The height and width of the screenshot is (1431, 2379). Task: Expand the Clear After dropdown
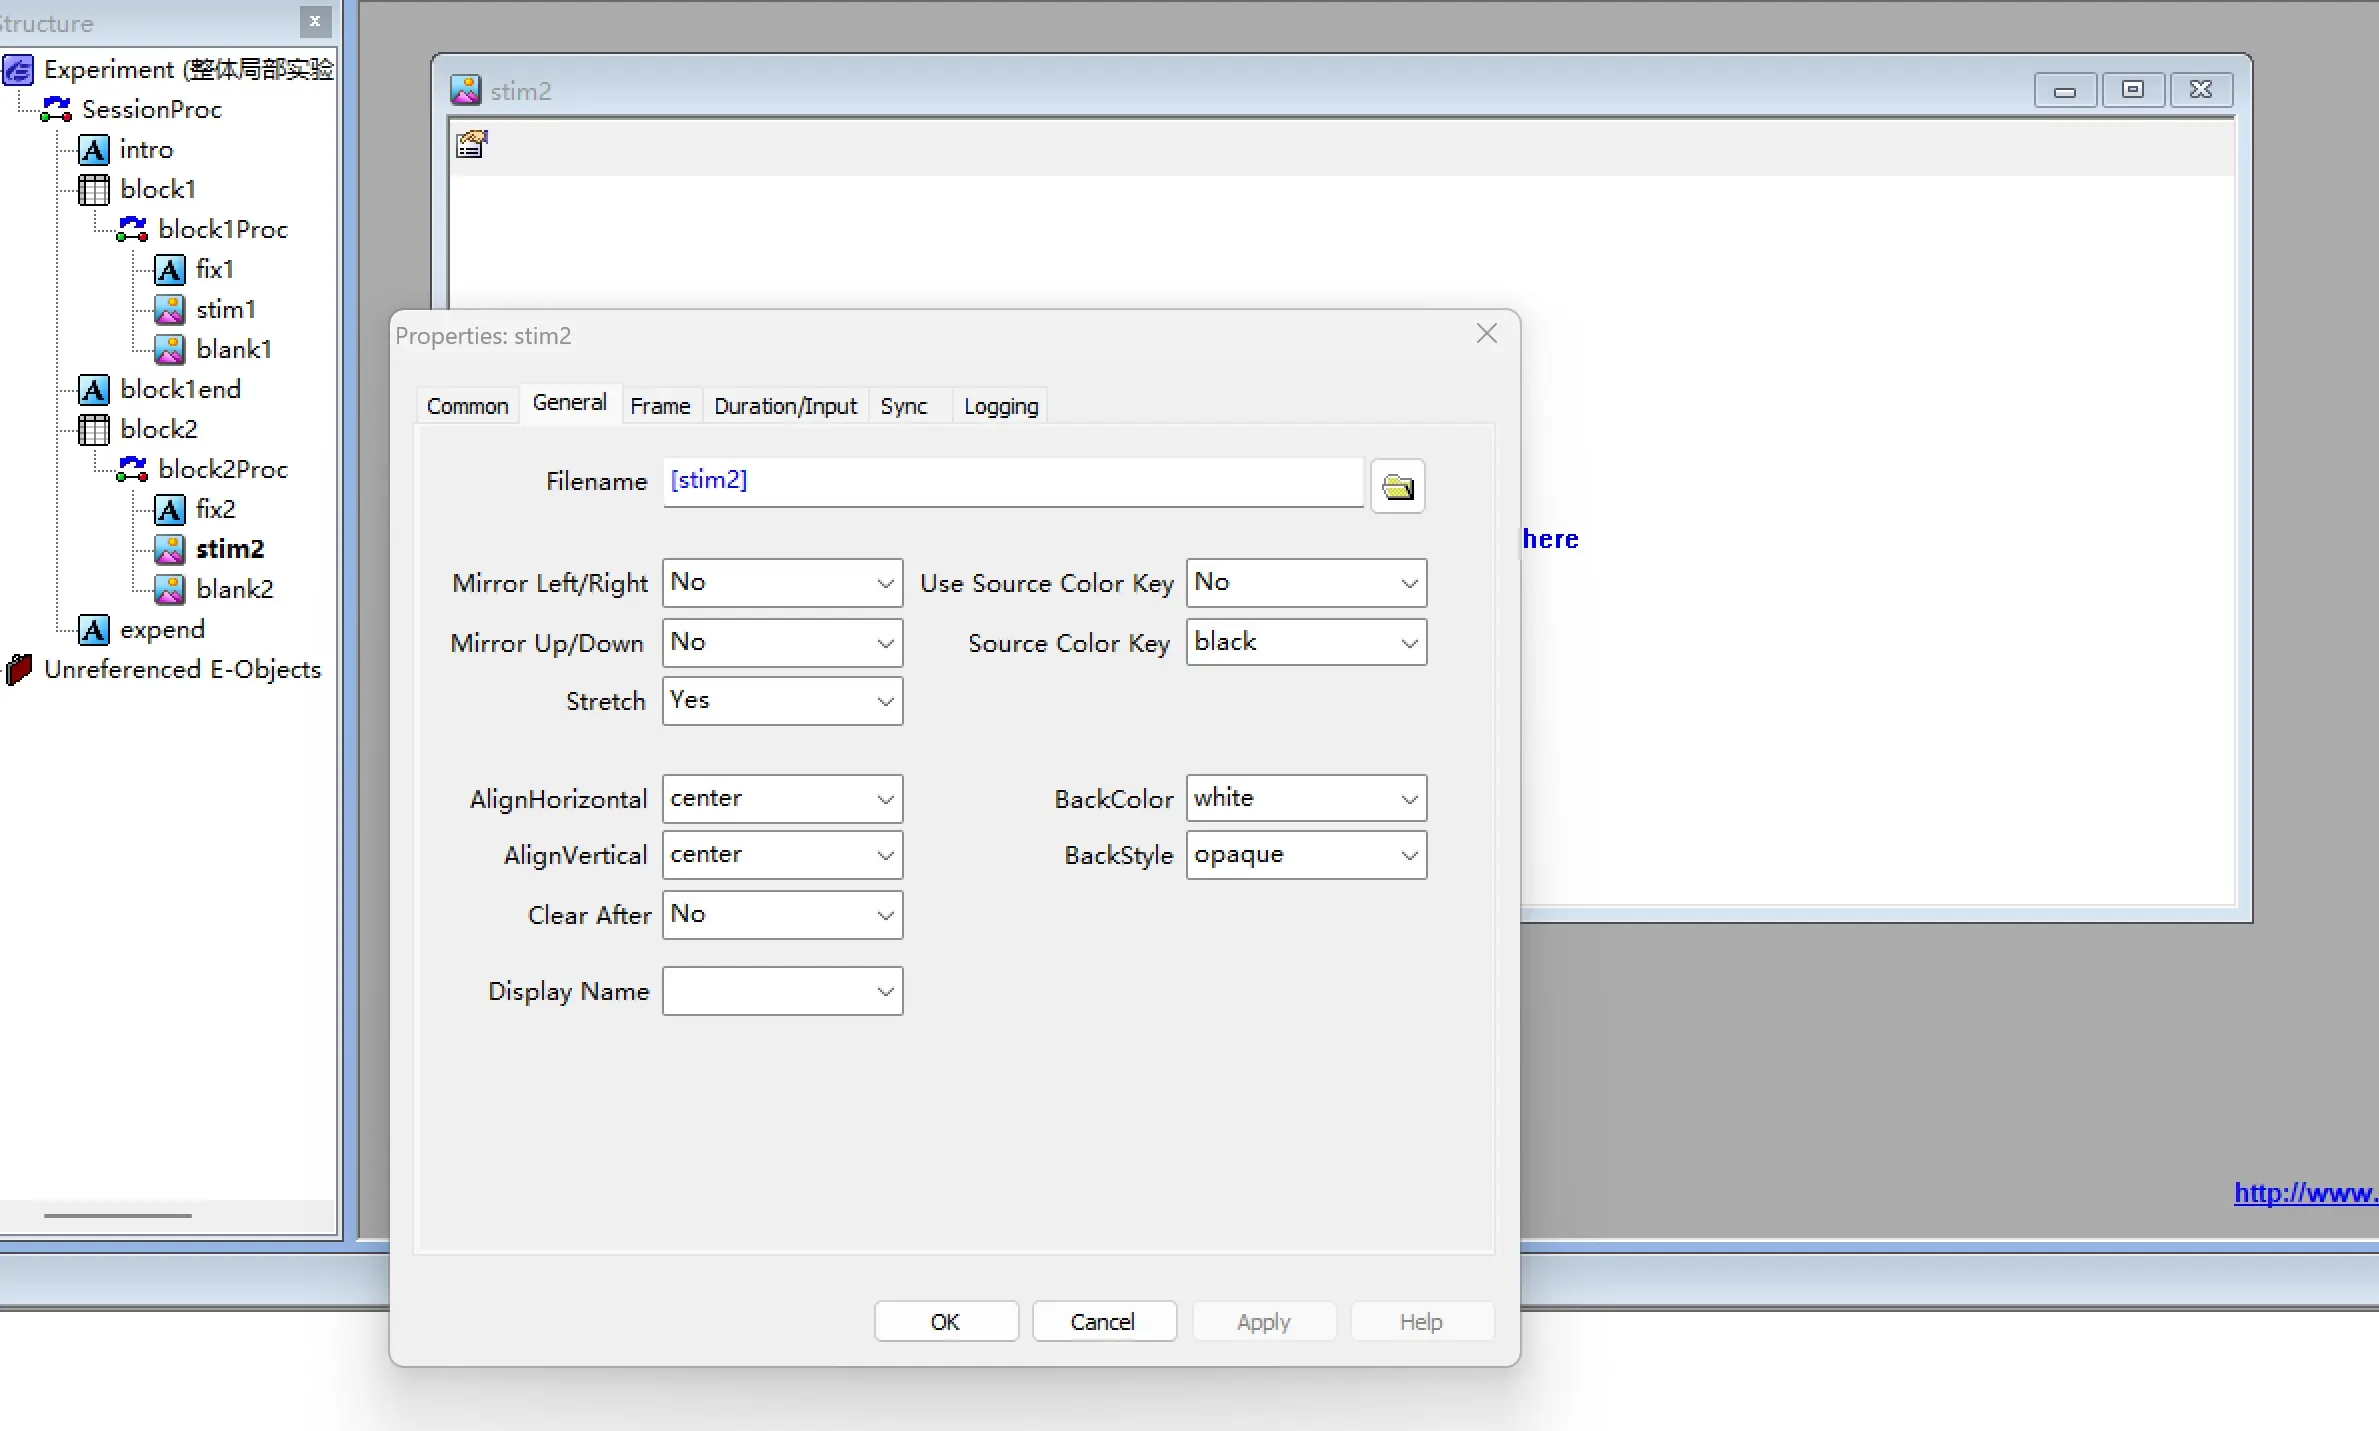[782, 915]
